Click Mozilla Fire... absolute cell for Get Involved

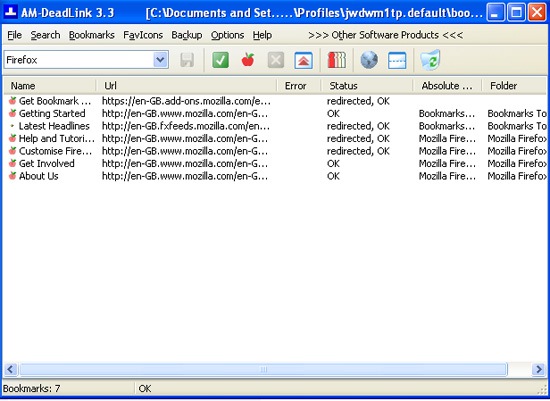[x=447, y=163]
